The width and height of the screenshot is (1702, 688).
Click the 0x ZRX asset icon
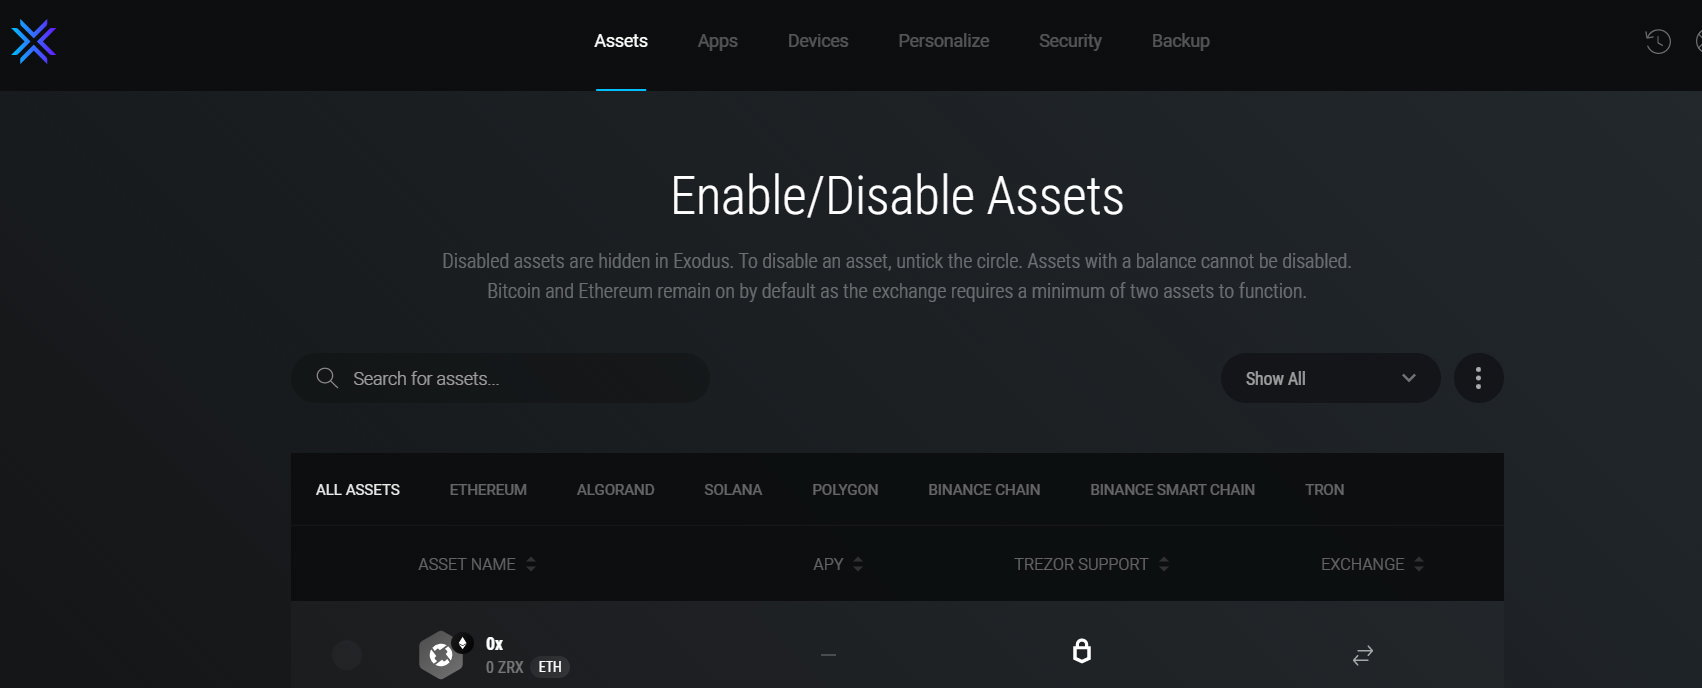(x=441, y=655)
